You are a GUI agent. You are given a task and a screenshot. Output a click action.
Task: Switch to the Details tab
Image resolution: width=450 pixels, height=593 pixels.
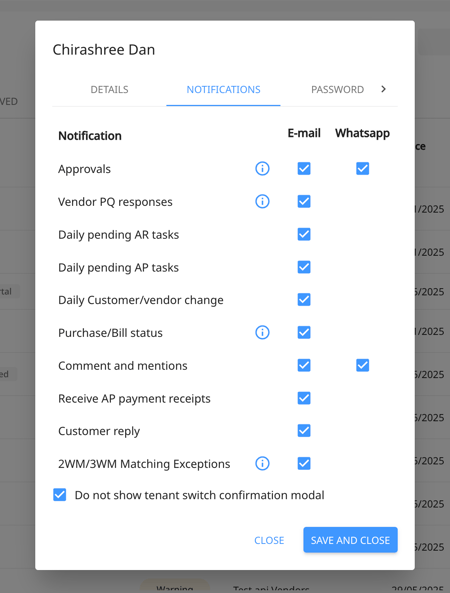(109, 90)
